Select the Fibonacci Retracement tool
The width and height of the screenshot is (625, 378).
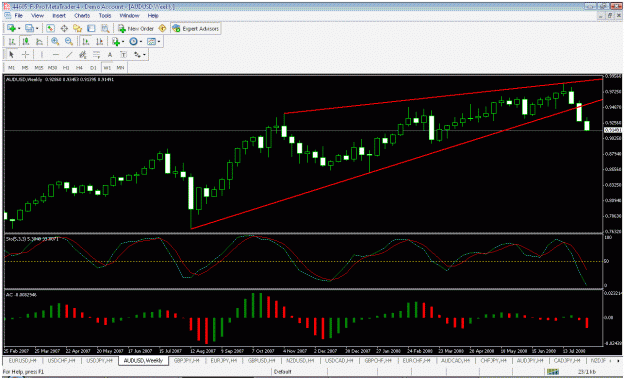pyautogui.click(x=96, y=55)
